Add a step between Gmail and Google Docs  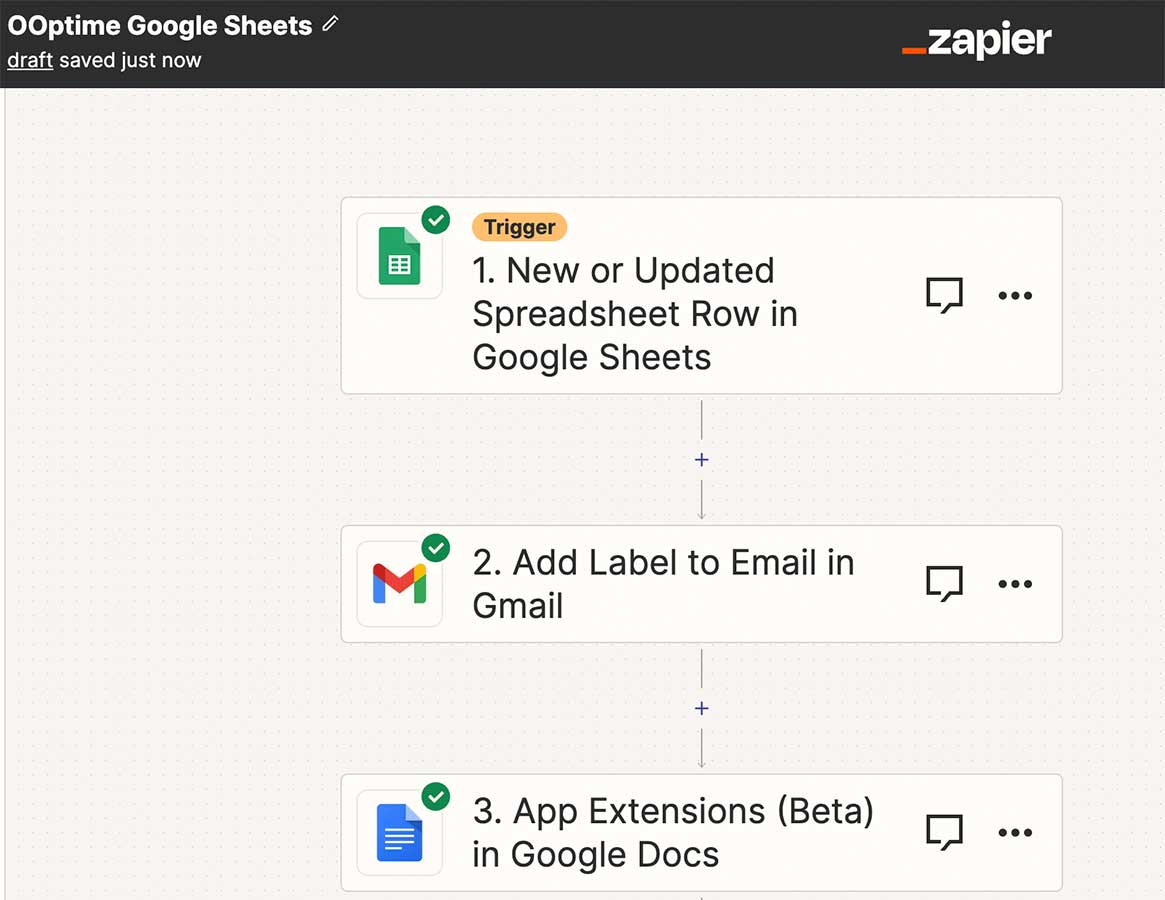(701, 708)
